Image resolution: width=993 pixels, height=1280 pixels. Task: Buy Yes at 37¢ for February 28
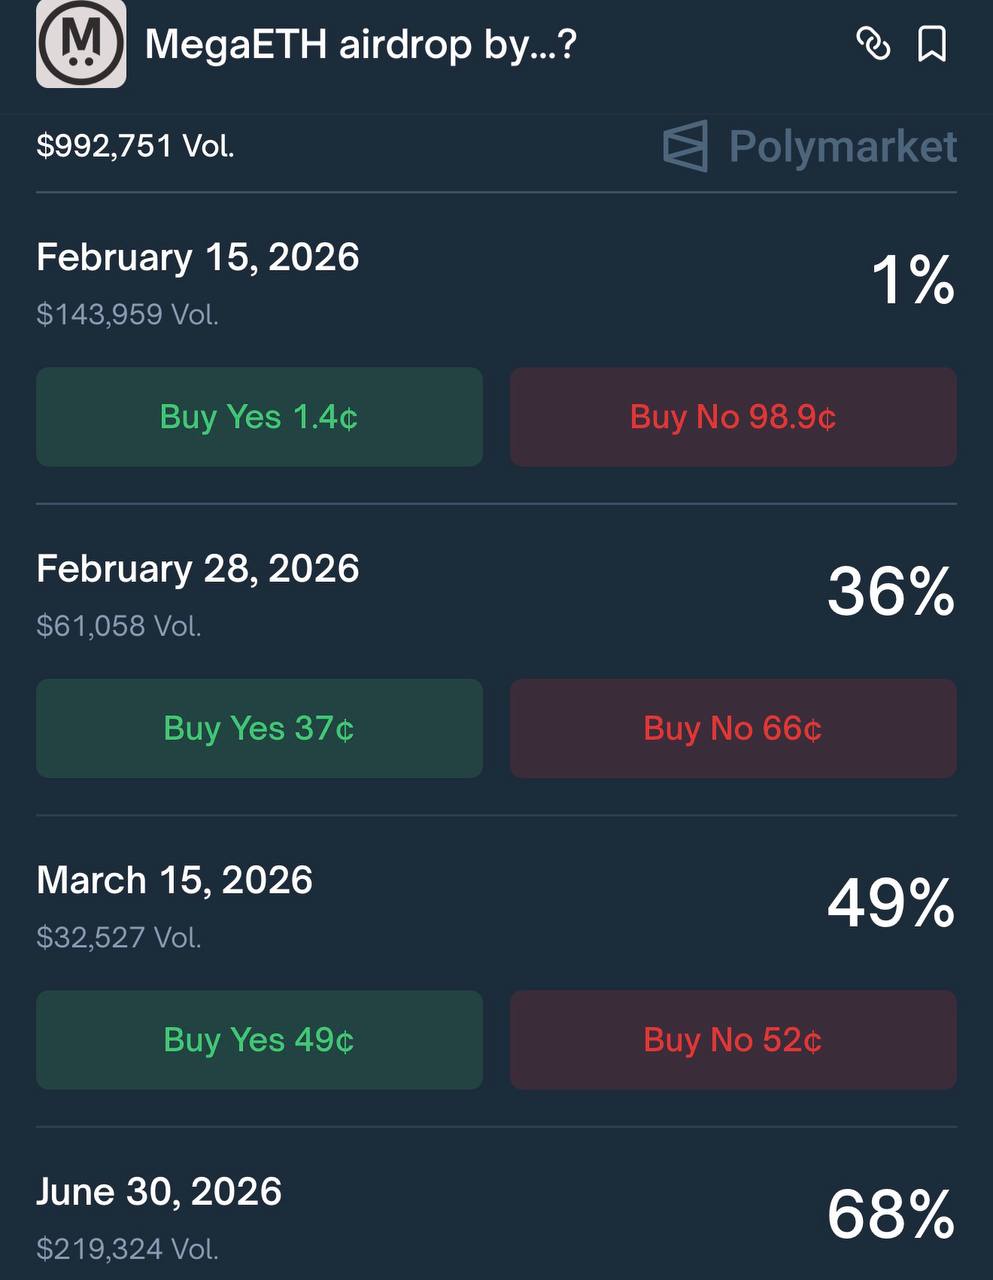[259, 729]
